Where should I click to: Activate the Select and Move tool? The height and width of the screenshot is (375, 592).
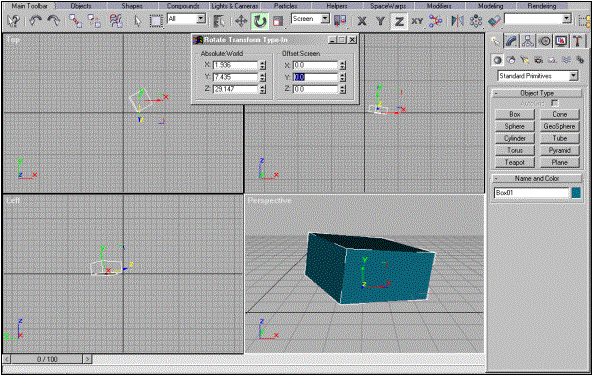(241, 21)
